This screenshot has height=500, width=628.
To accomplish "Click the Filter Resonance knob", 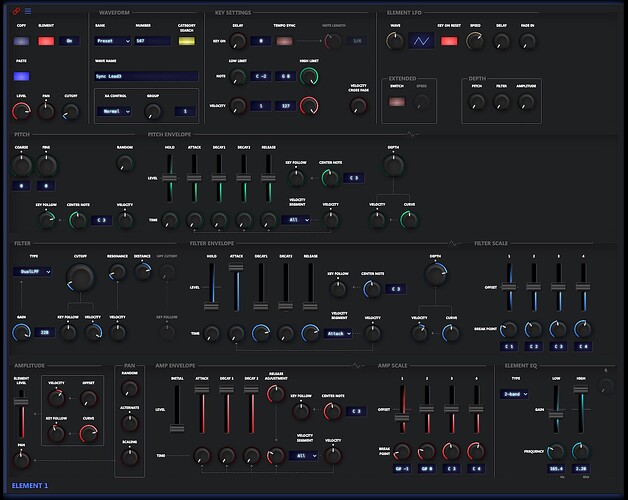I will tap(117, 272).
